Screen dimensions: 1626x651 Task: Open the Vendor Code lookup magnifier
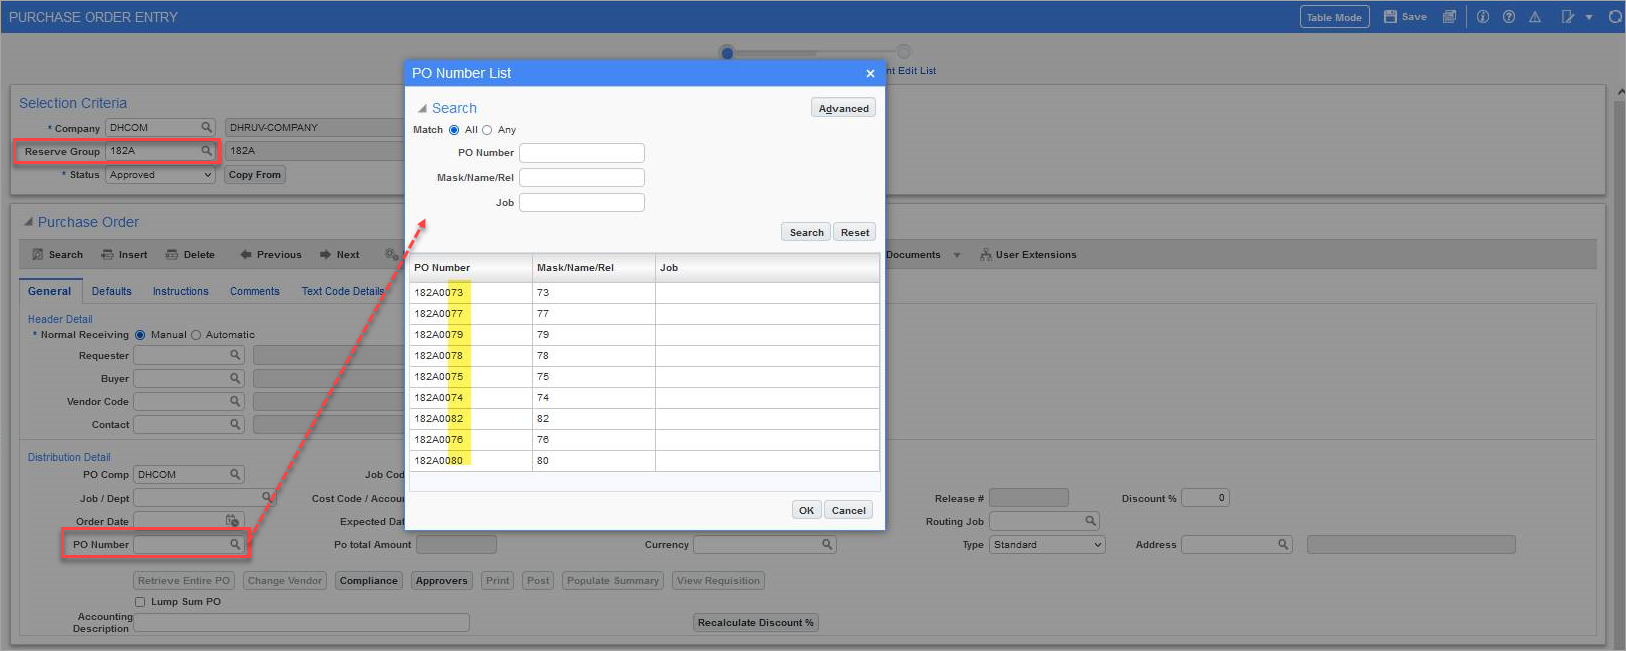click(x=236, y=401)
